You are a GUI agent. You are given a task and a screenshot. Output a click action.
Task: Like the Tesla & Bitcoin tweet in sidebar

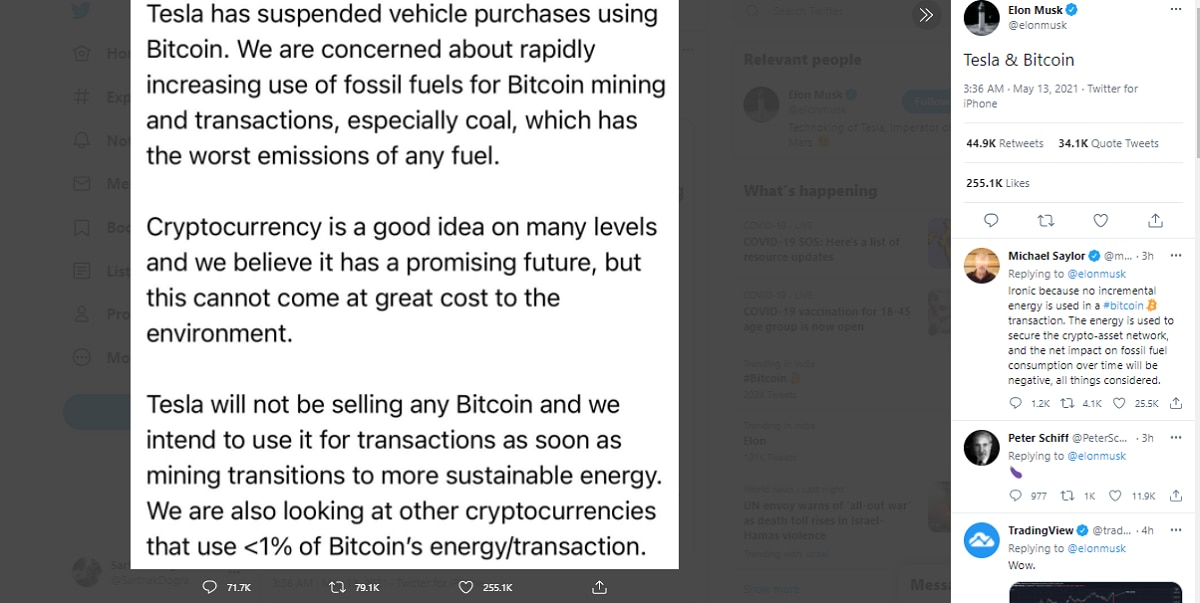(x=1100, y=220)
